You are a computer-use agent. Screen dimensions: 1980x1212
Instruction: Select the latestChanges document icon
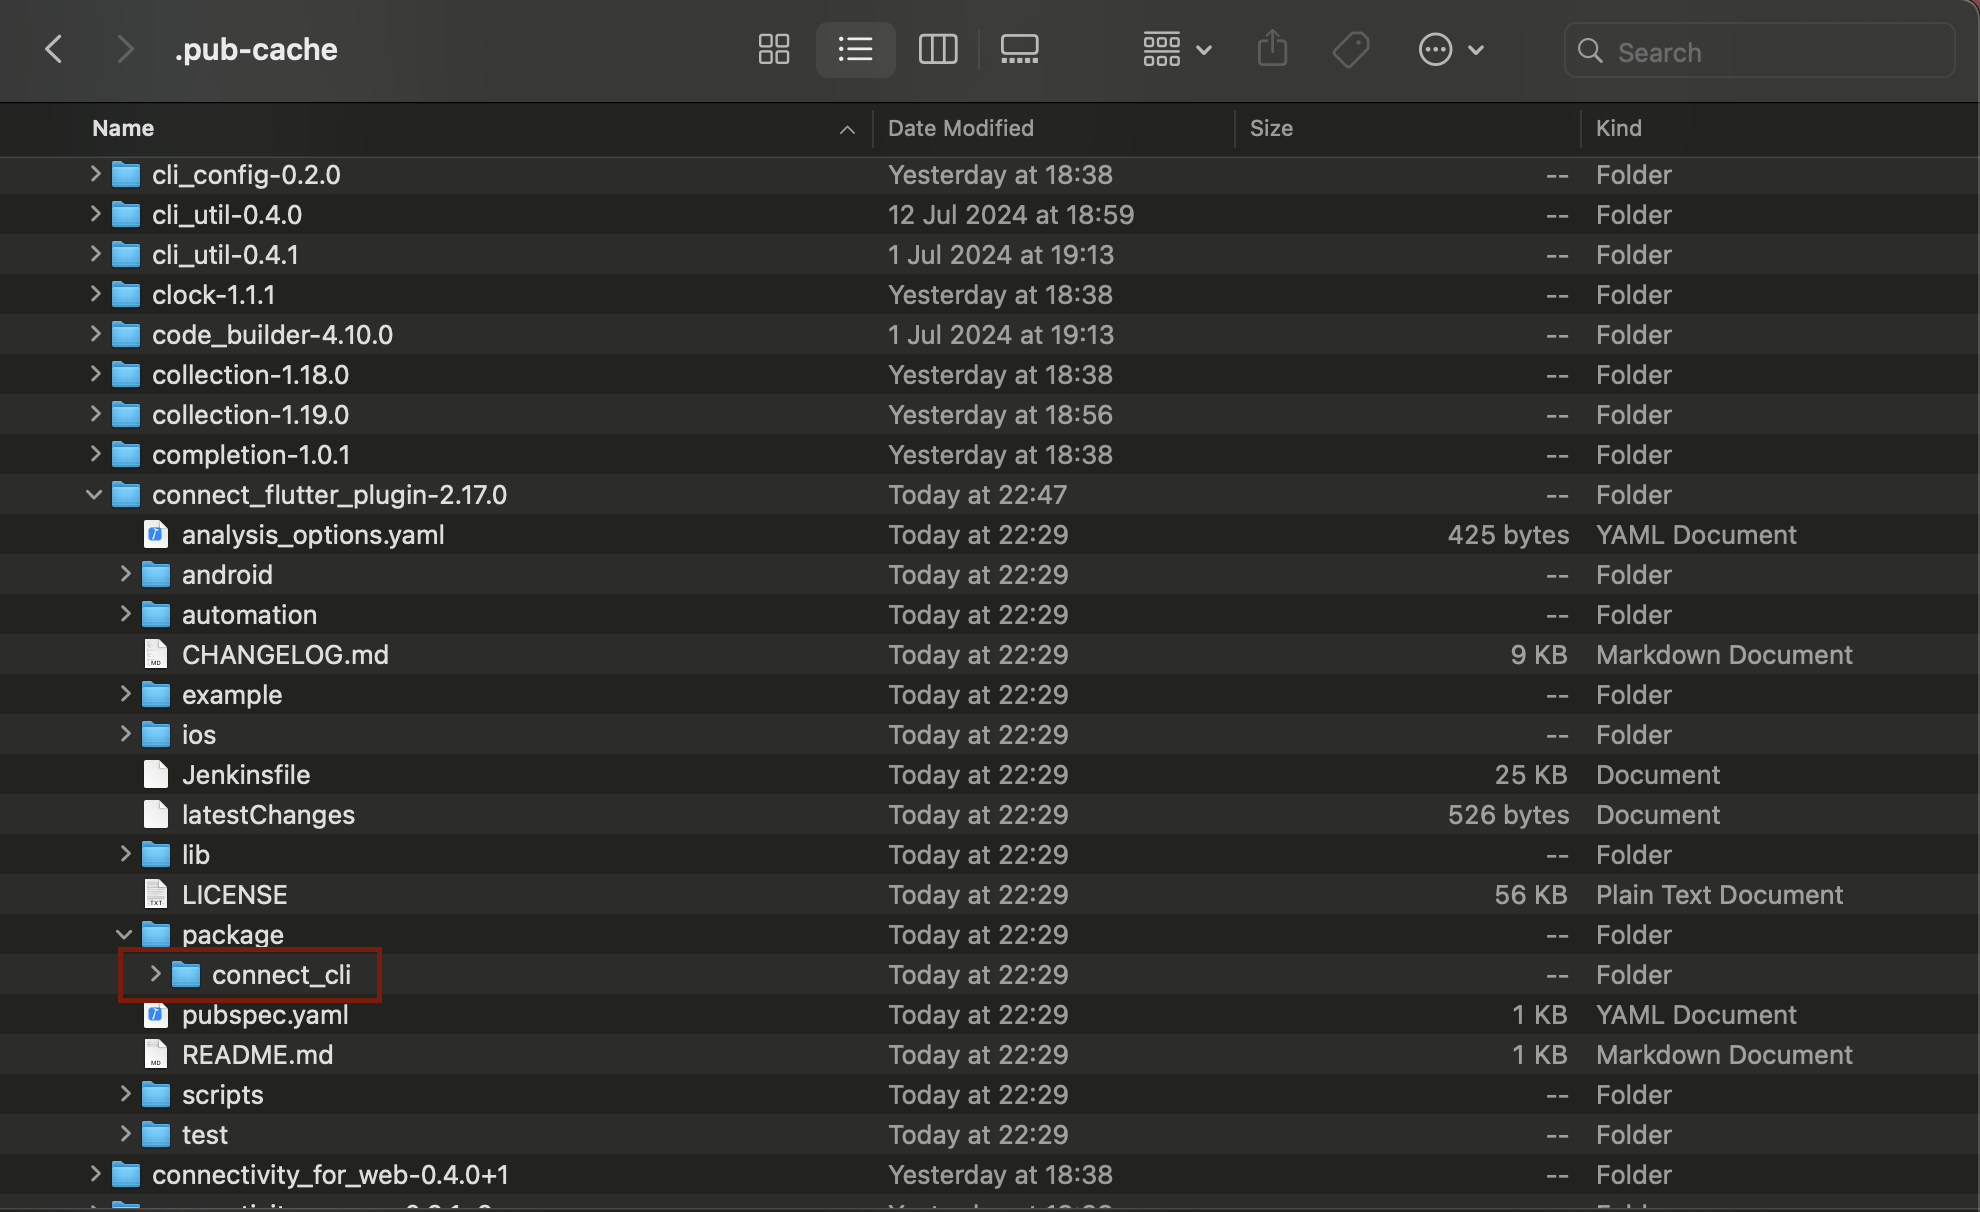(155, 814)
